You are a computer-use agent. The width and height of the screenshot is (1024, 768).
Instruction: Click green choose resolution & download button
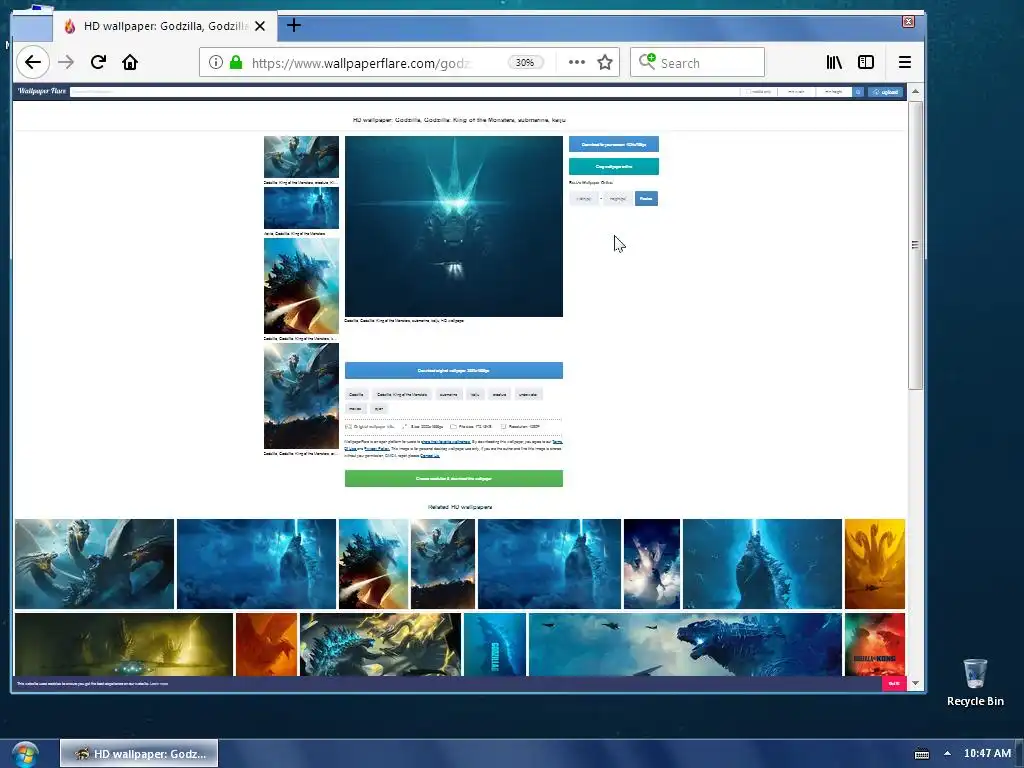(454, 479)
